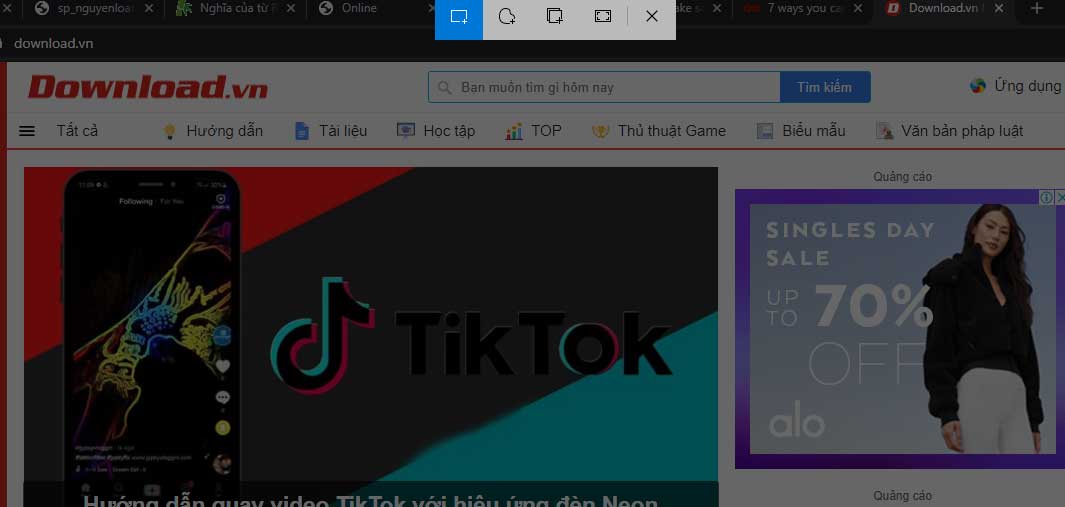The width and height of the screenshot is (1065, 507).
Task: Switch to the Online browser tab
Action: pos(370,8)
